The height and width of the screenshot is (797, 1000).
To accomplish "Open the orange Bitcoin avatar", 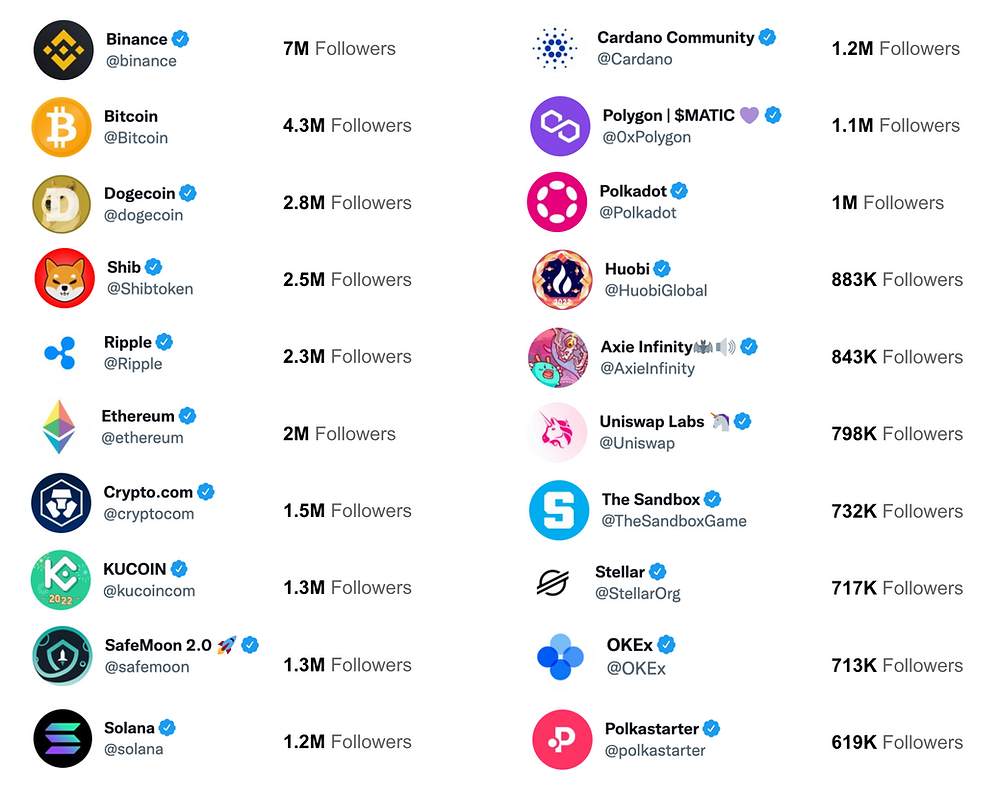I will (x=62, y=127).
